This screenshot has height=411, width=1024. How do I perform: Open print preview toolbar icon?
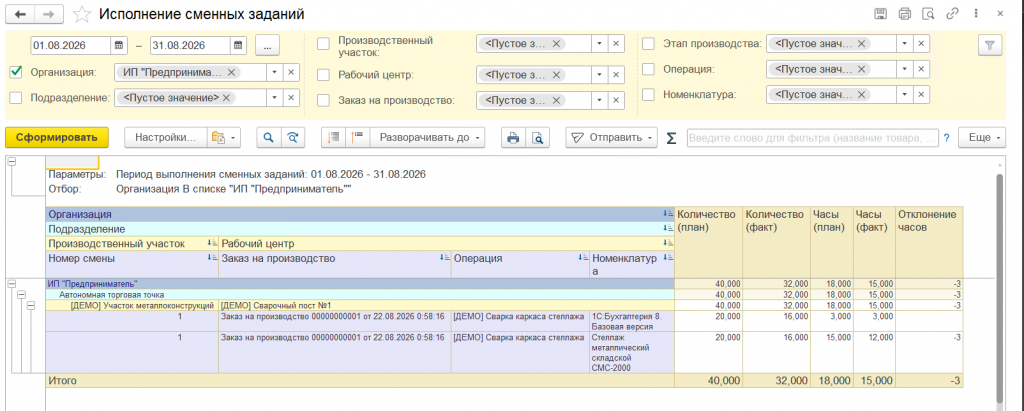[537, 138]
